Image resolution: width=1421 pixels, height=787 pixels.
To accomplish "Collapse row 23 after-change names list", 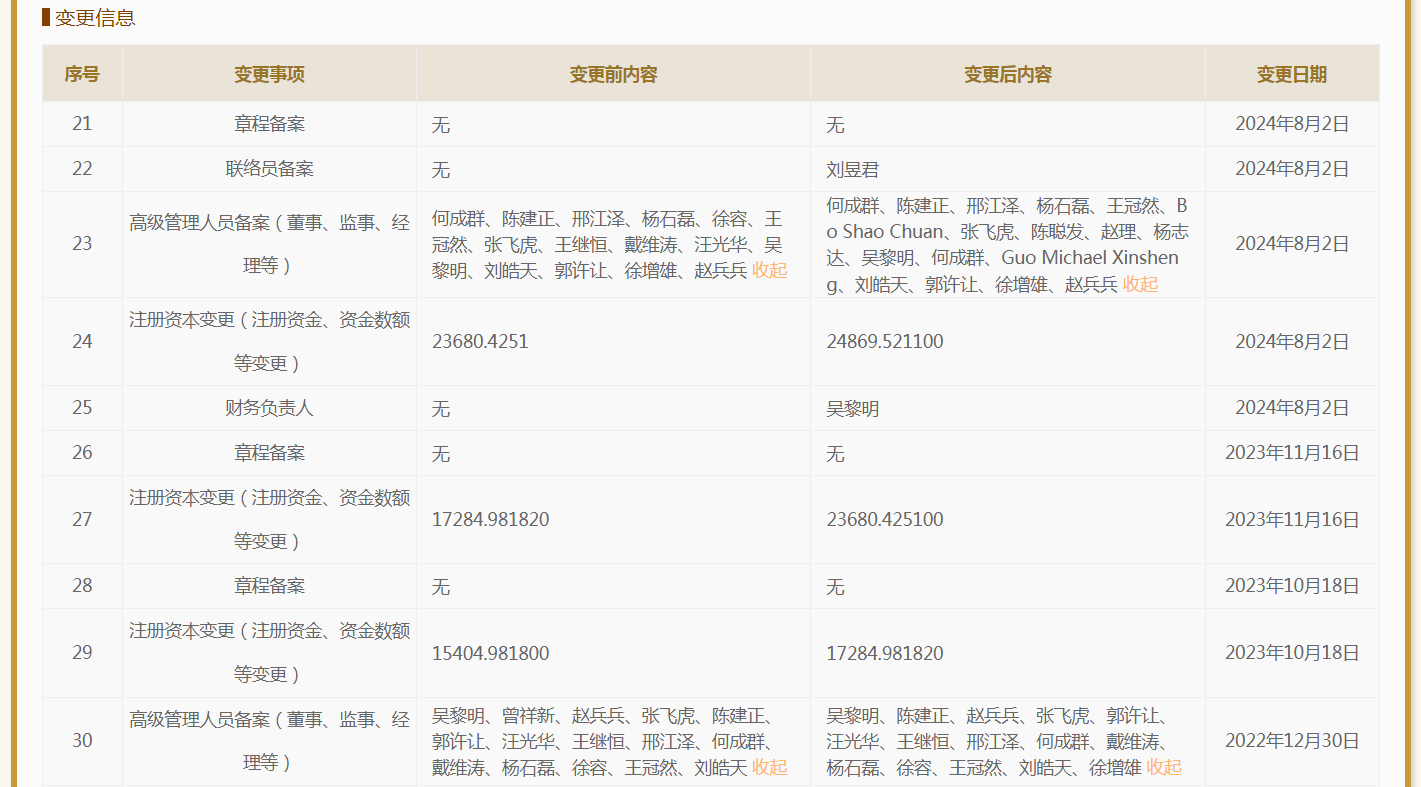I will pyautogui.click(x=1140, y=284).
